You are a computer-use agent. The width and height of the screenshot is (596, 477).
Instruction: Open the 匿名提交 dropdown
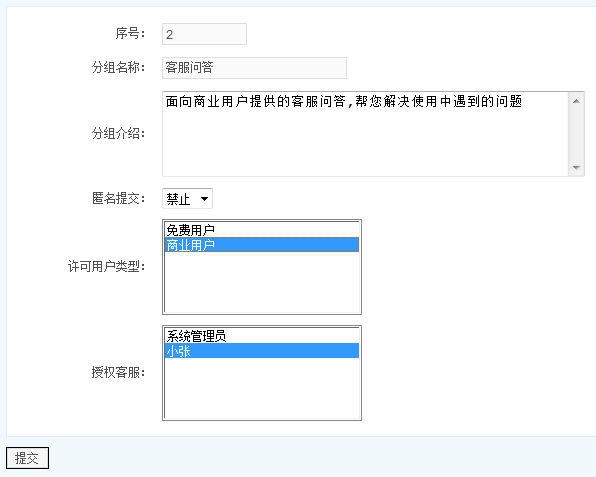(187, 198)
